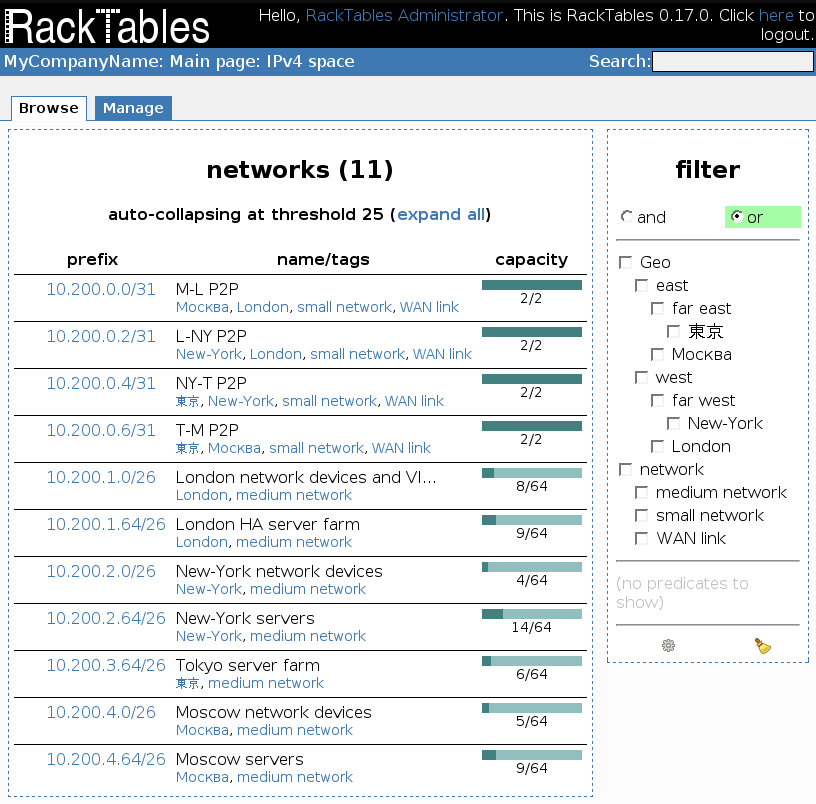The width and height of the screenshot is (816, 804).
Task: Click the broom reset filter icon
Action: (x=762, y=645)
